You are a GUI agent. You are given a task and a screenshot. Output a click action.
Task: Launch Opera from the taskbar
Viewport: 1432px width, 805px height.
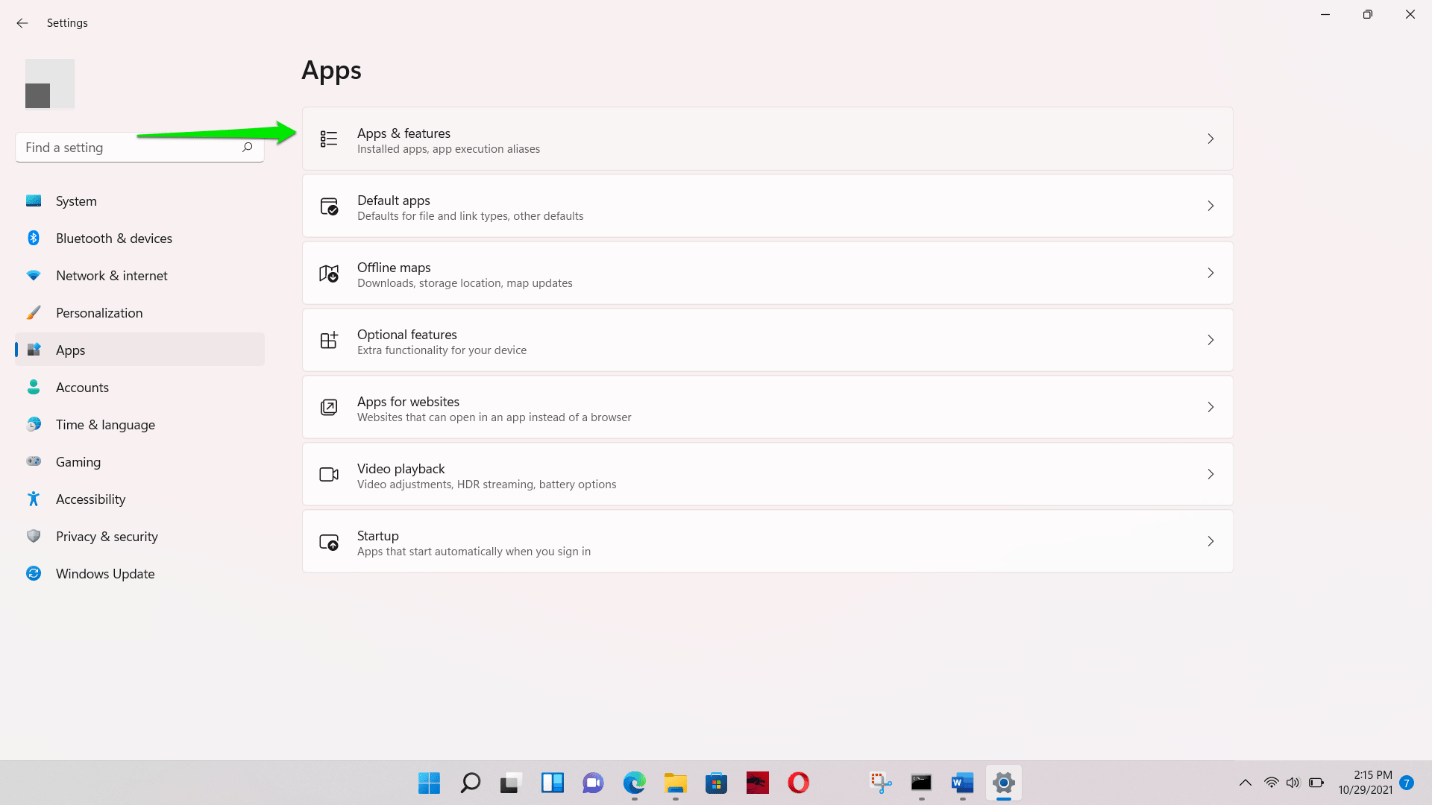tap(798, 783)
